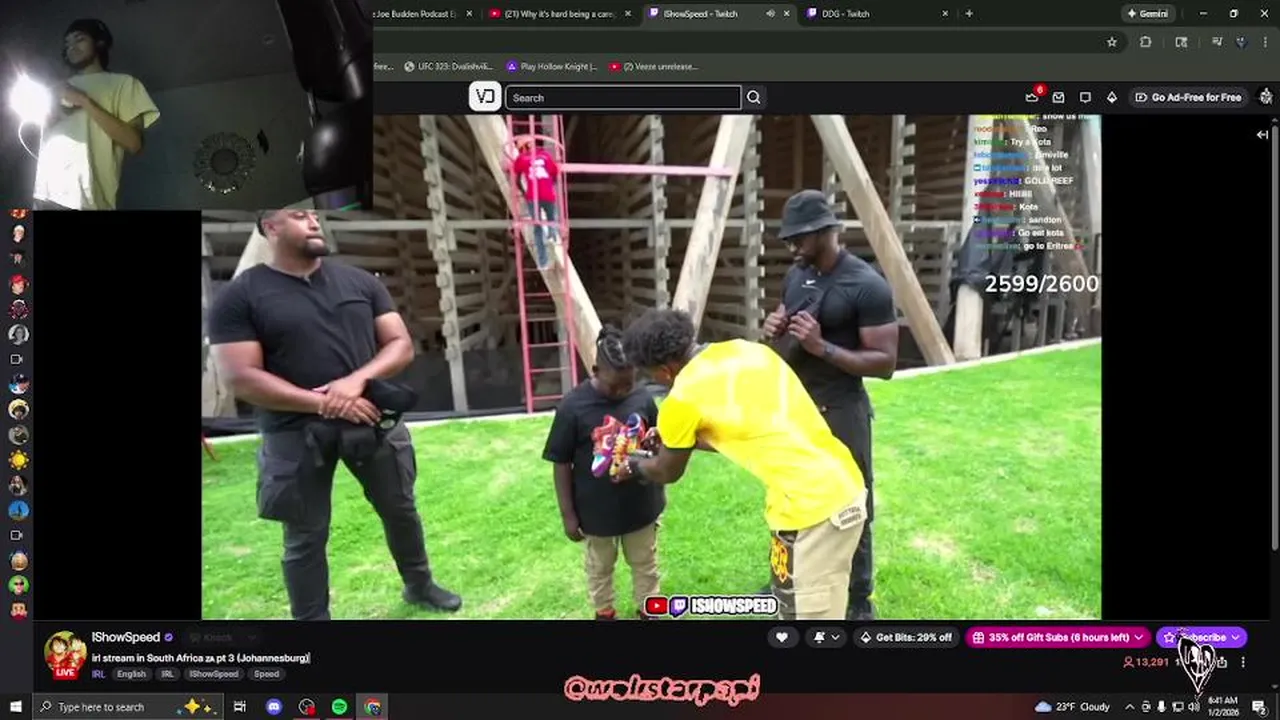Open the taskbar clock and date
The image size is (1280, 720).
[x=1223, y=707]
